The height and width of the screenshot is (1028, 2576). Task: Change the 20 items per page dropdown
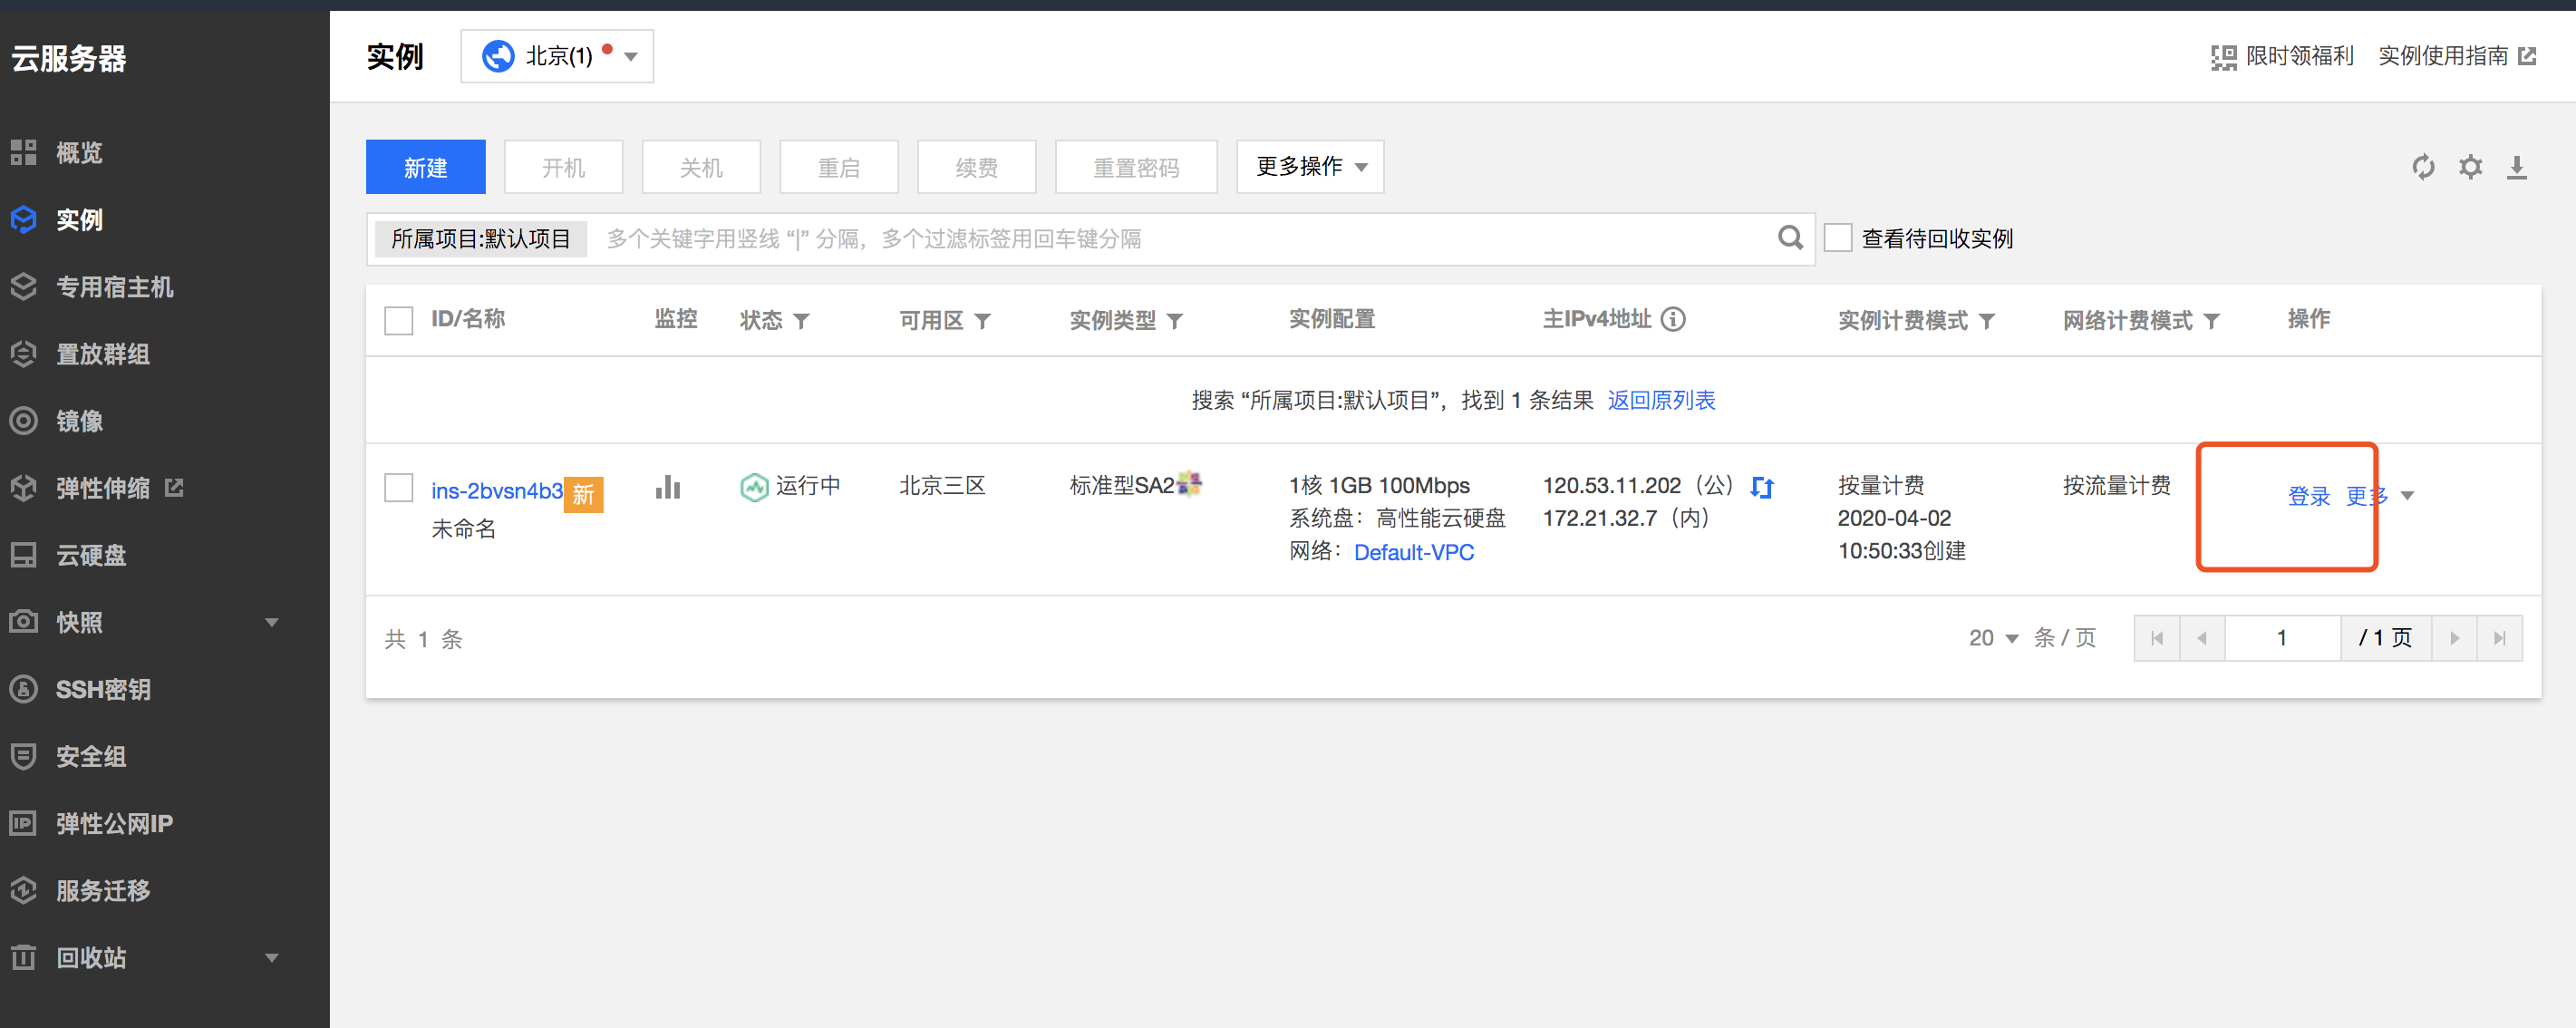[x=1993, y=638]
